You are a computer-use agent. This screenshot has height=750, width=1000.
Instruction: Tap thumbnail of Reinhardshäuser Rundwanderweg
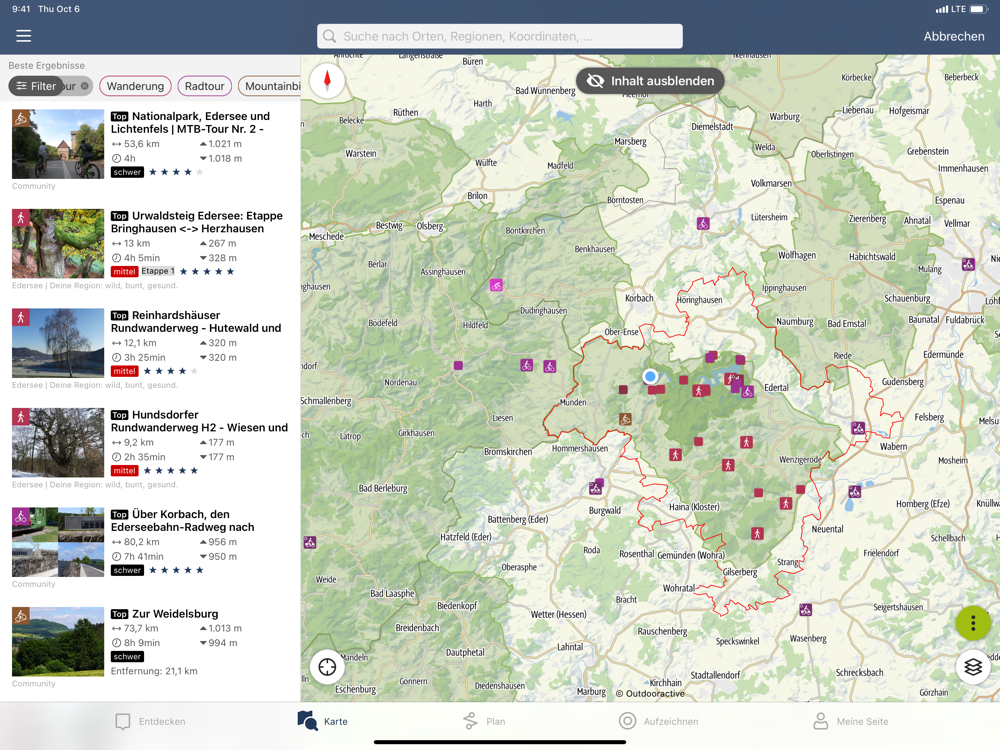click(x=58, y=342)
